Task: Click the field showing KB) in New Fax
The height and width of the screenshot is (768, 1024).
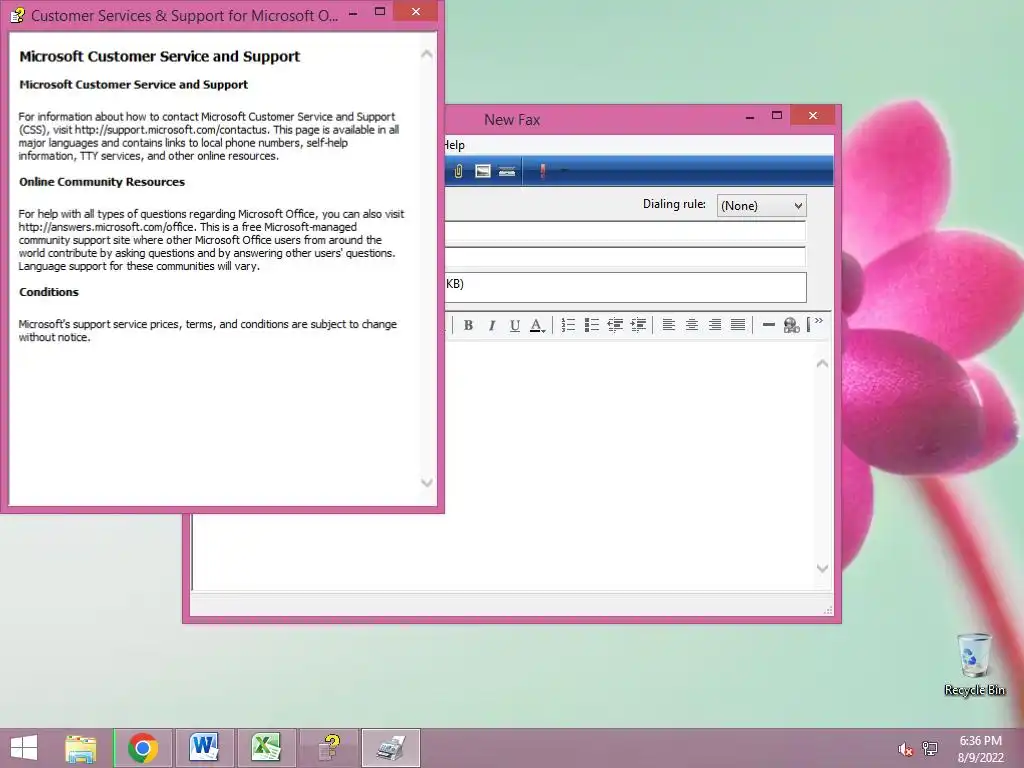Action: click(626, 287)
